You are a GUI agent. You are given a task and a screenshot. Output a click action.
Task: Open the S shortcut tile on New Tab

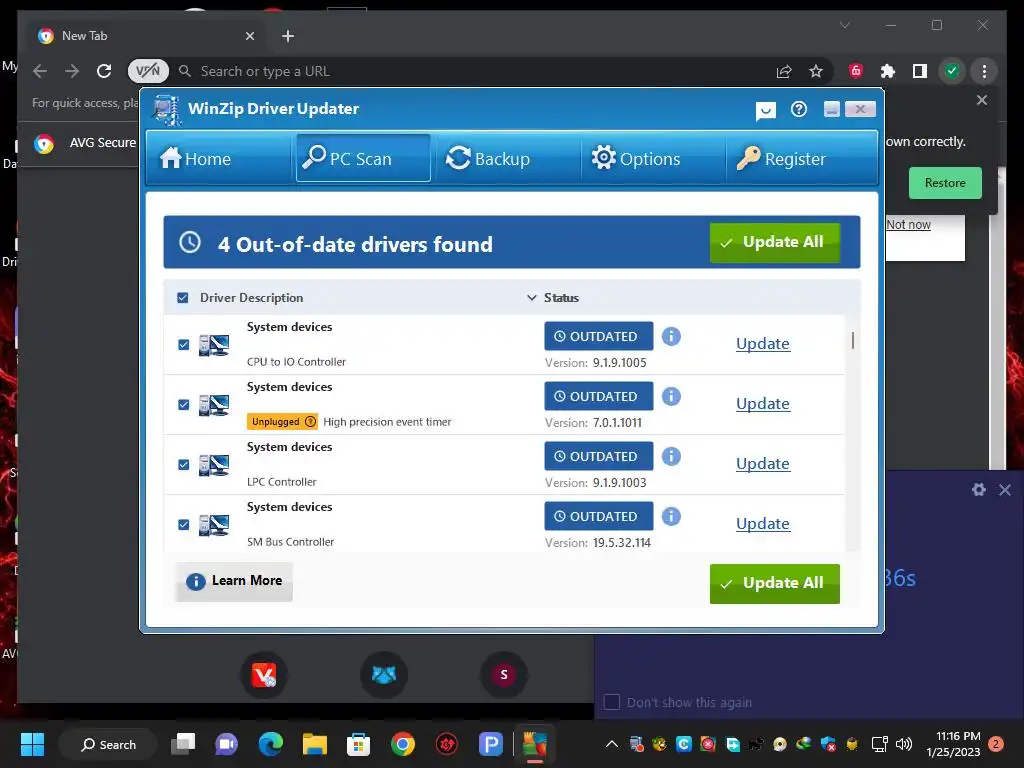tap(504, 675)
